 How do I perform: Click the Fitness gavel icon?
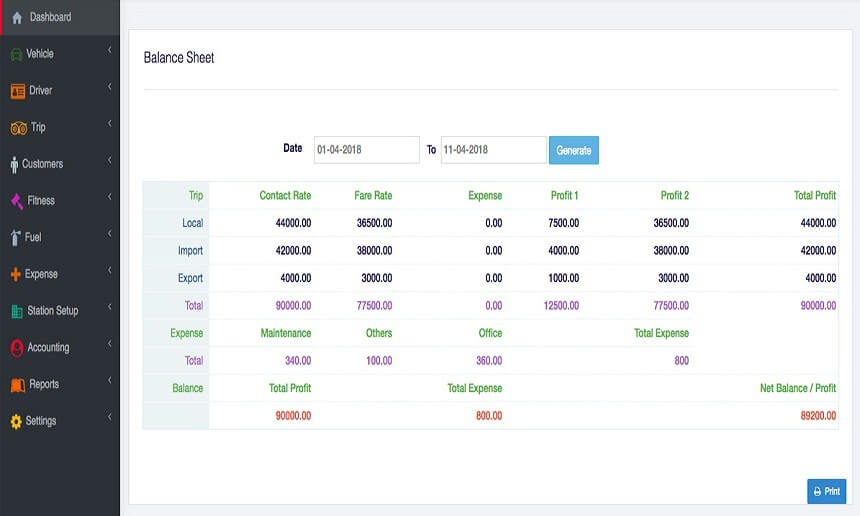[17, 201]
